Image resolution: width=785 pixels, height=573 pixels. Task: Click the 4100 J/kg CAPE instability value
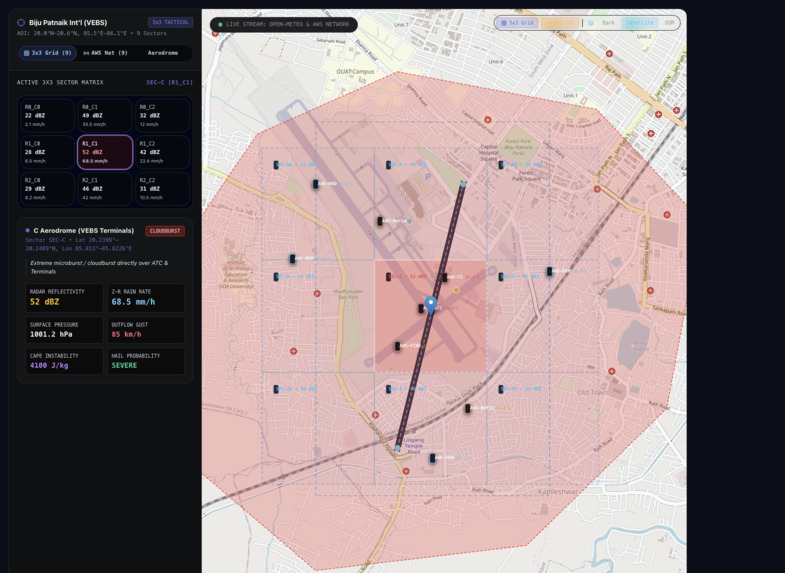click(49, 365)
